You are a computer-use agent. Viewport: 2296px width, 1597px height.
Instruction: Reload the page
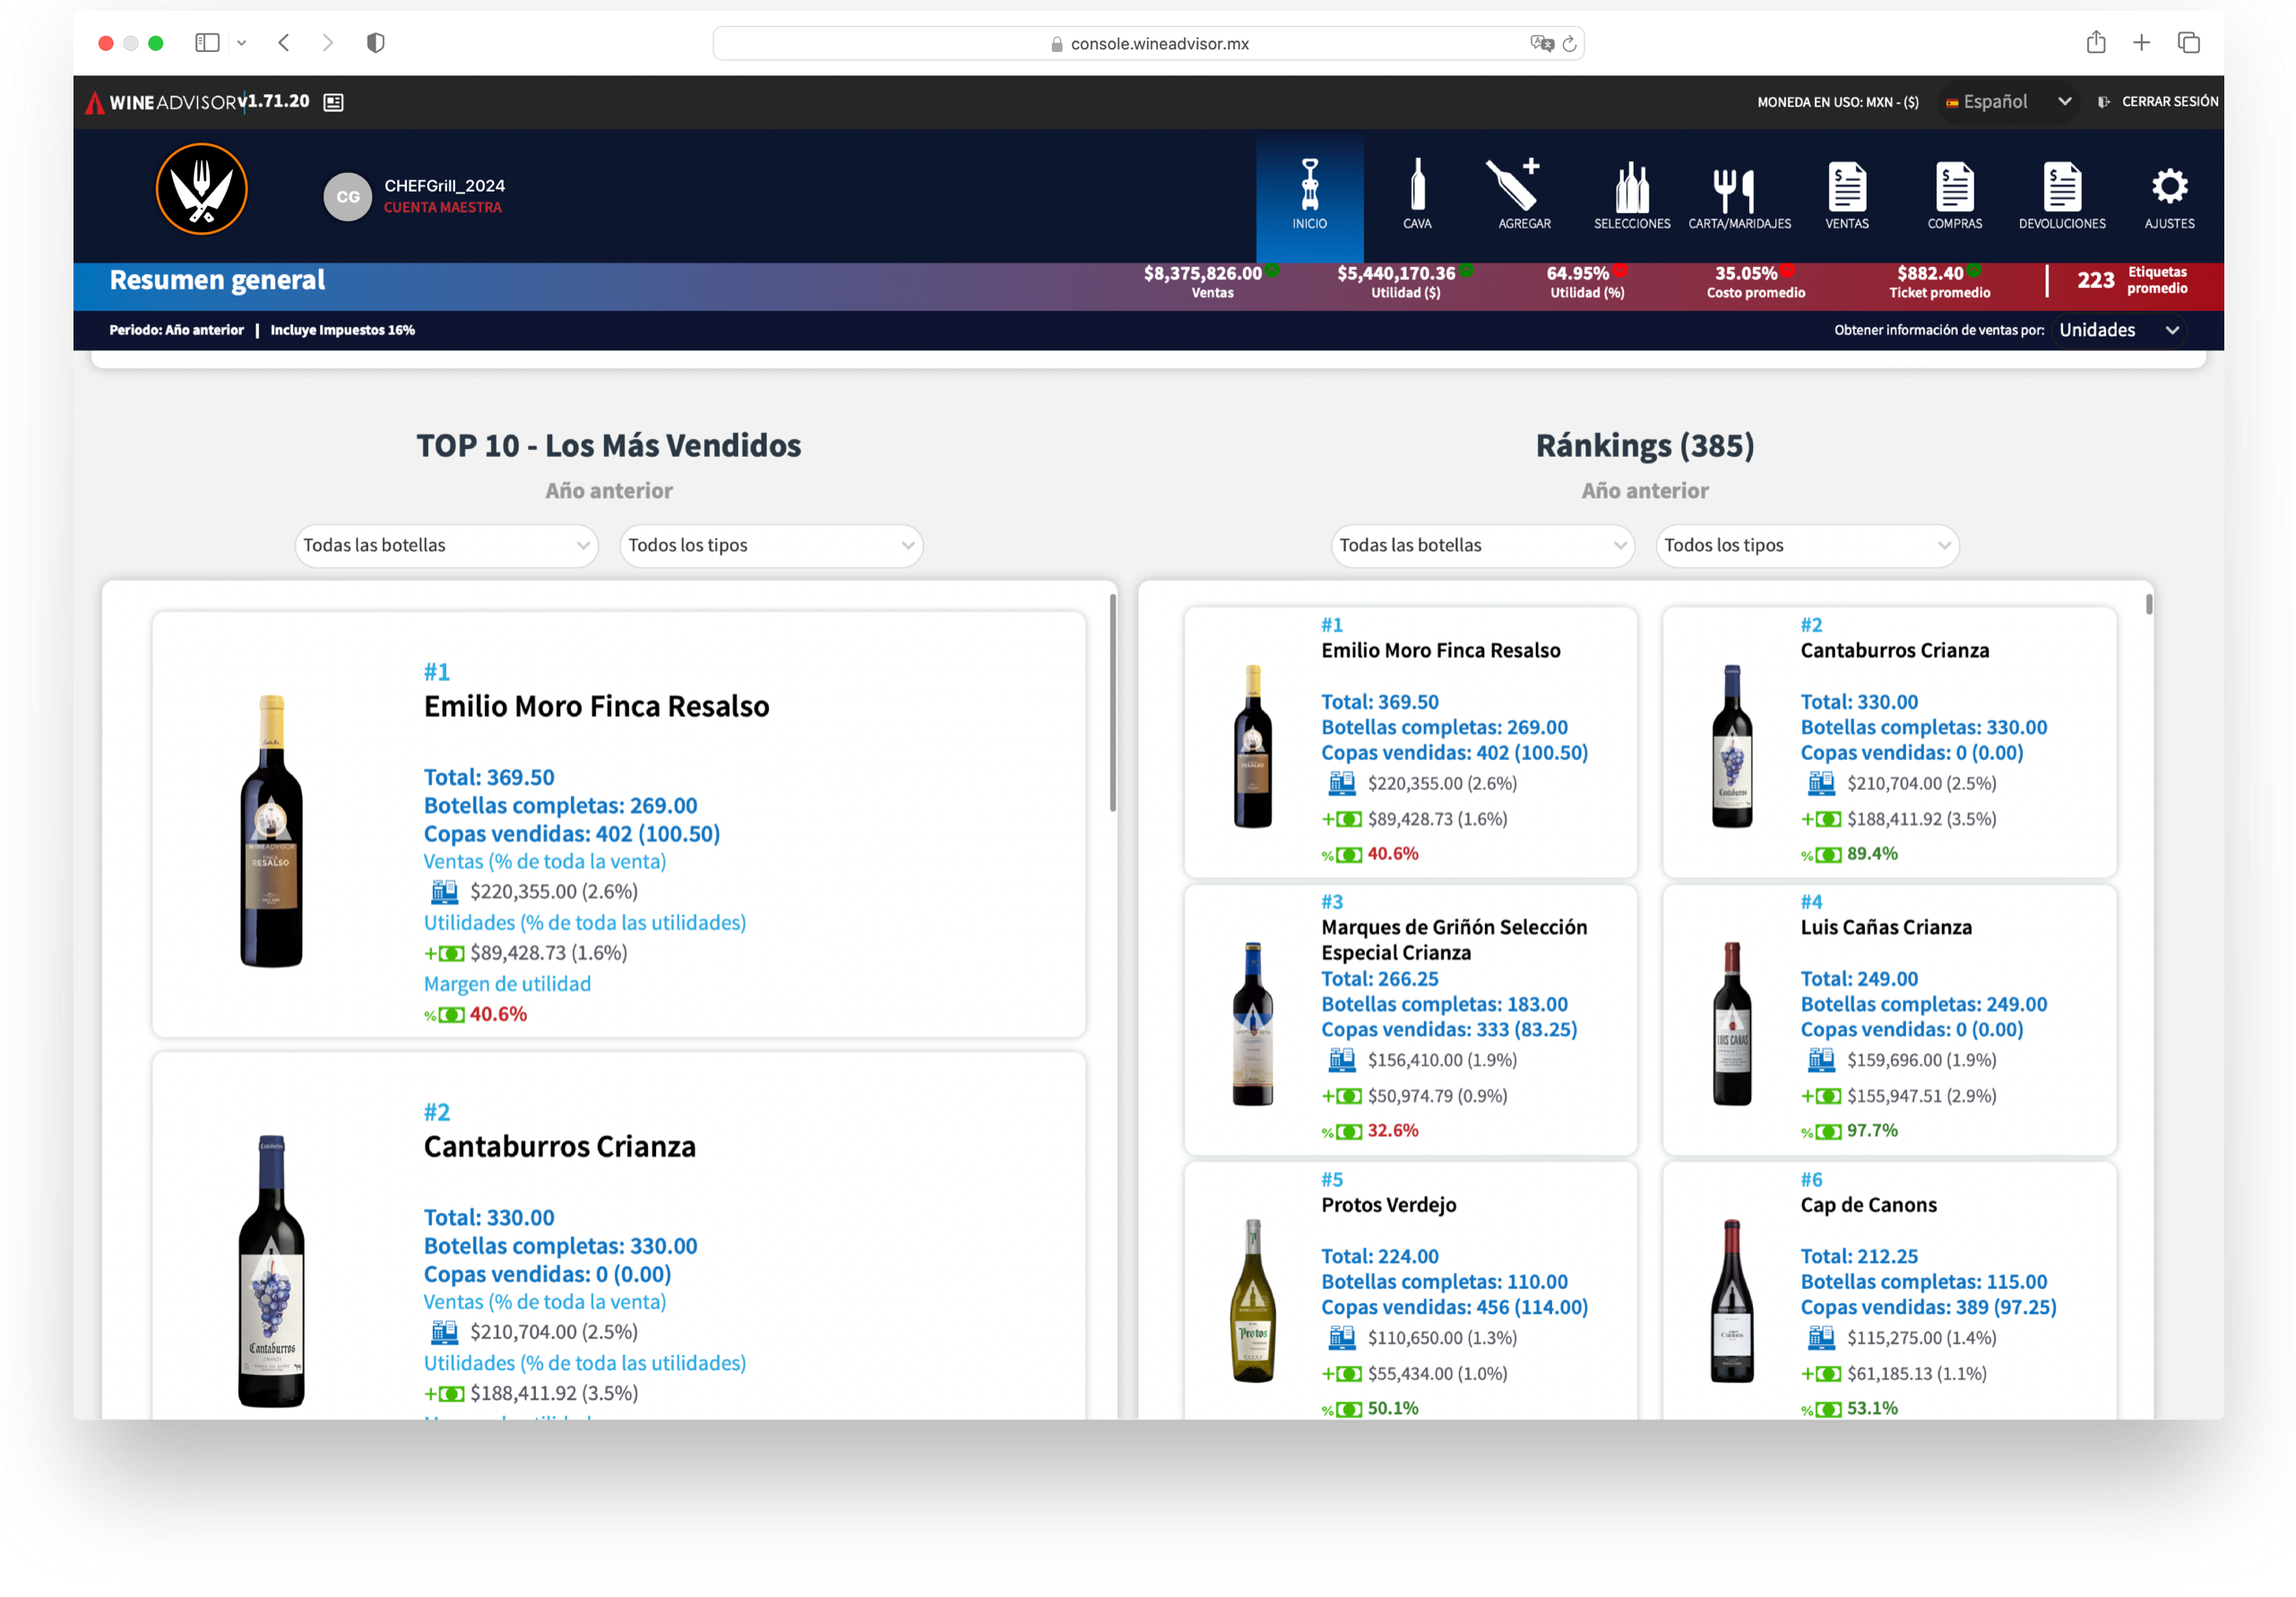click(x=1569, y=43)
